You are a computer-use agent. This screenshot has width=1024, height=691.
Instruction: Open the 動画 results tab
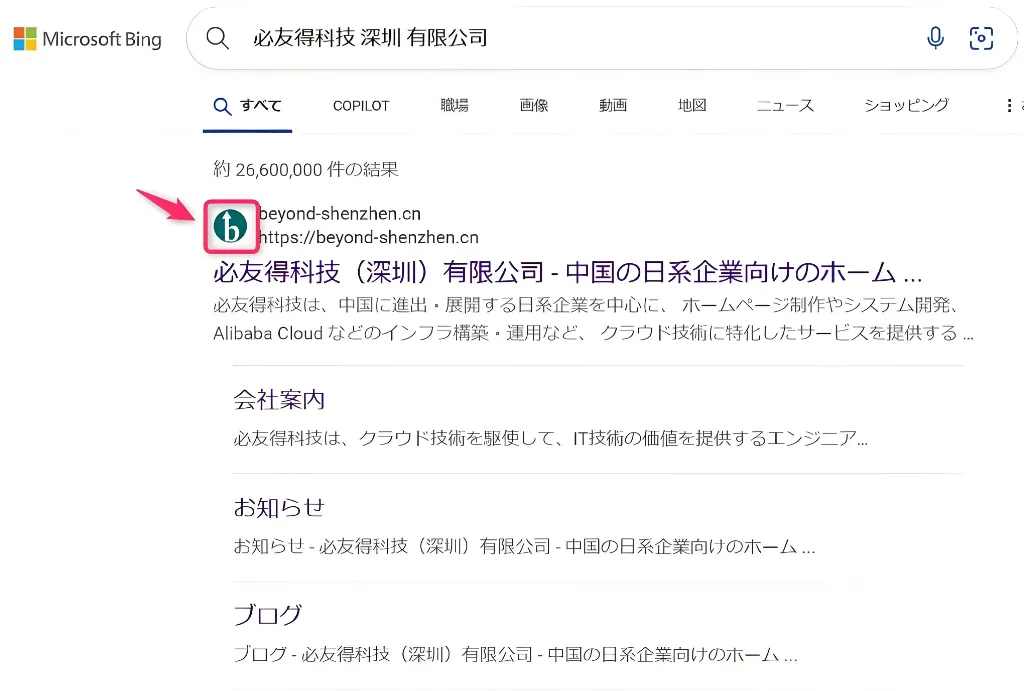click(613, 105)
